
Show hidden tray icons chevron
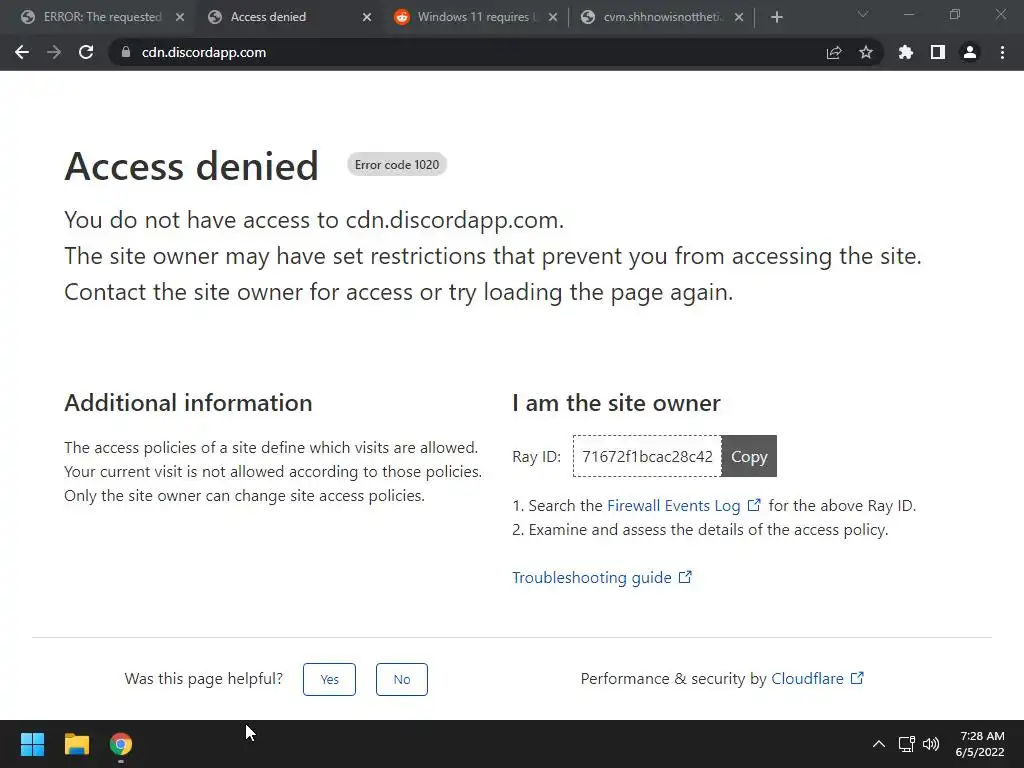point(879,744)
